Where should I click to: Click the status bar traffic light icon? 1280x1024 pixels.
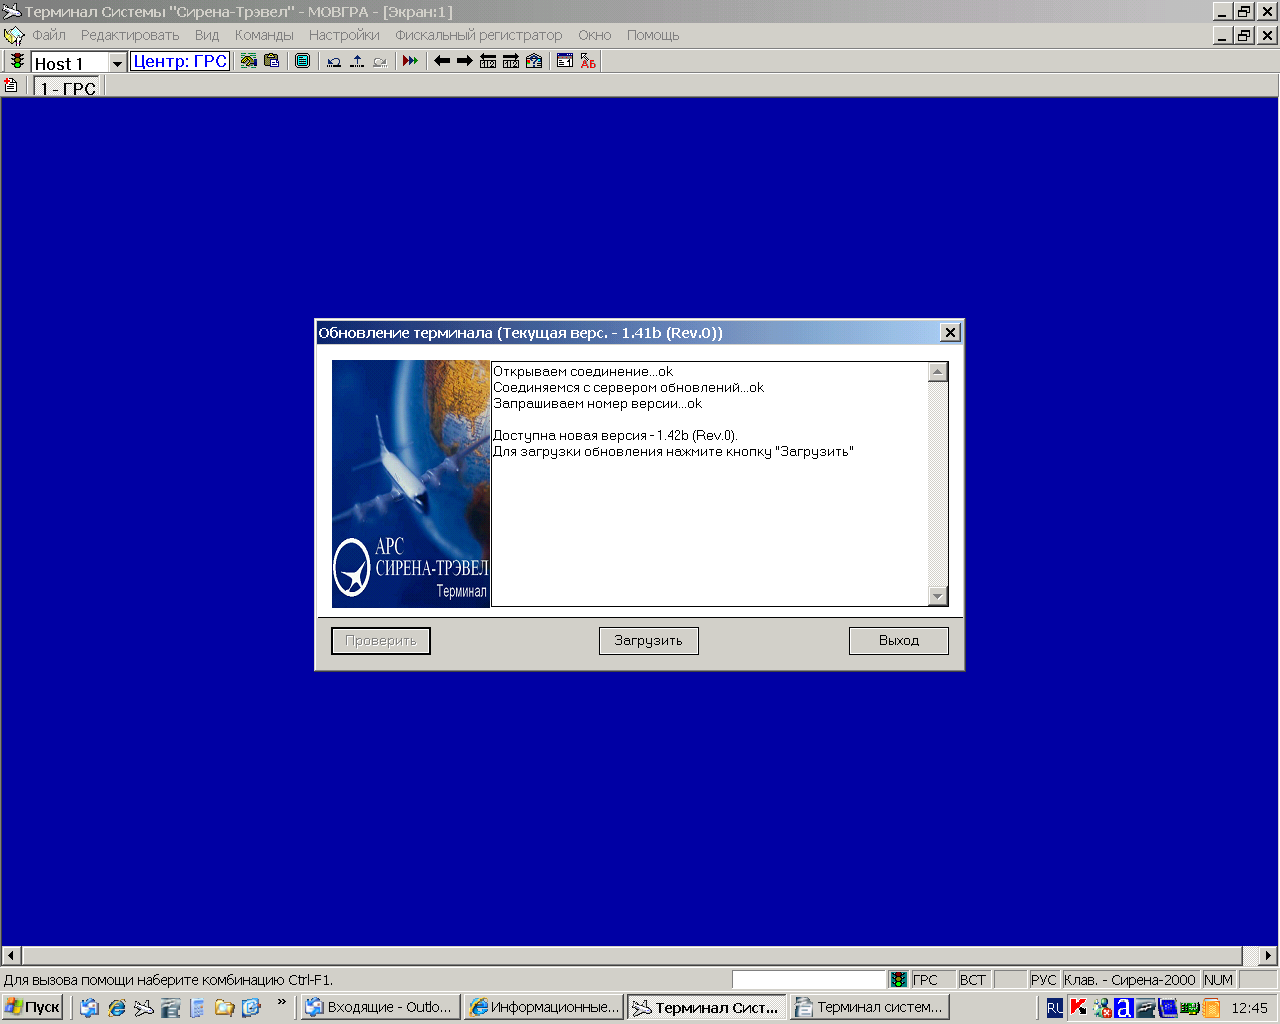(x=899, y=980)
